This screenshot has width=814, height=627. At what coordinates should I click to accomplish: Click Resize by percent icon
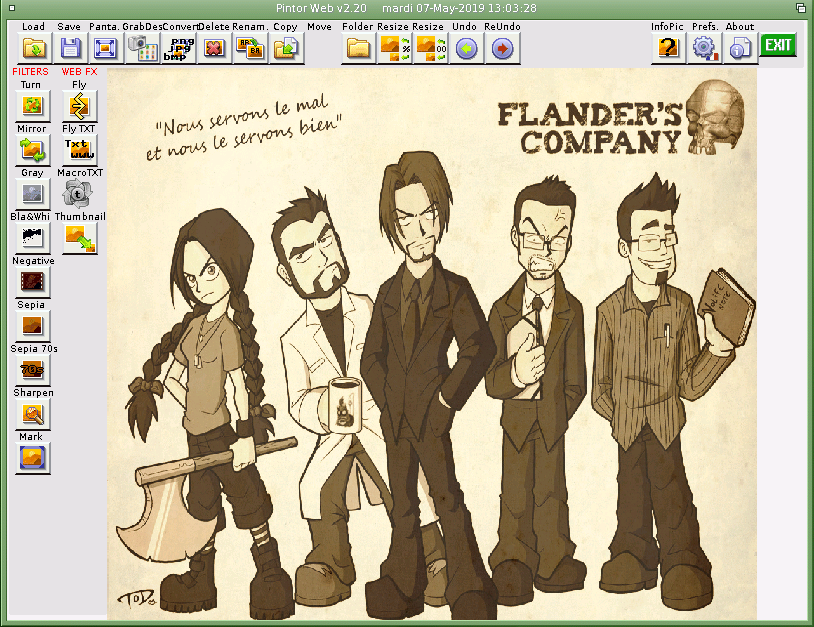click(395, 49)
